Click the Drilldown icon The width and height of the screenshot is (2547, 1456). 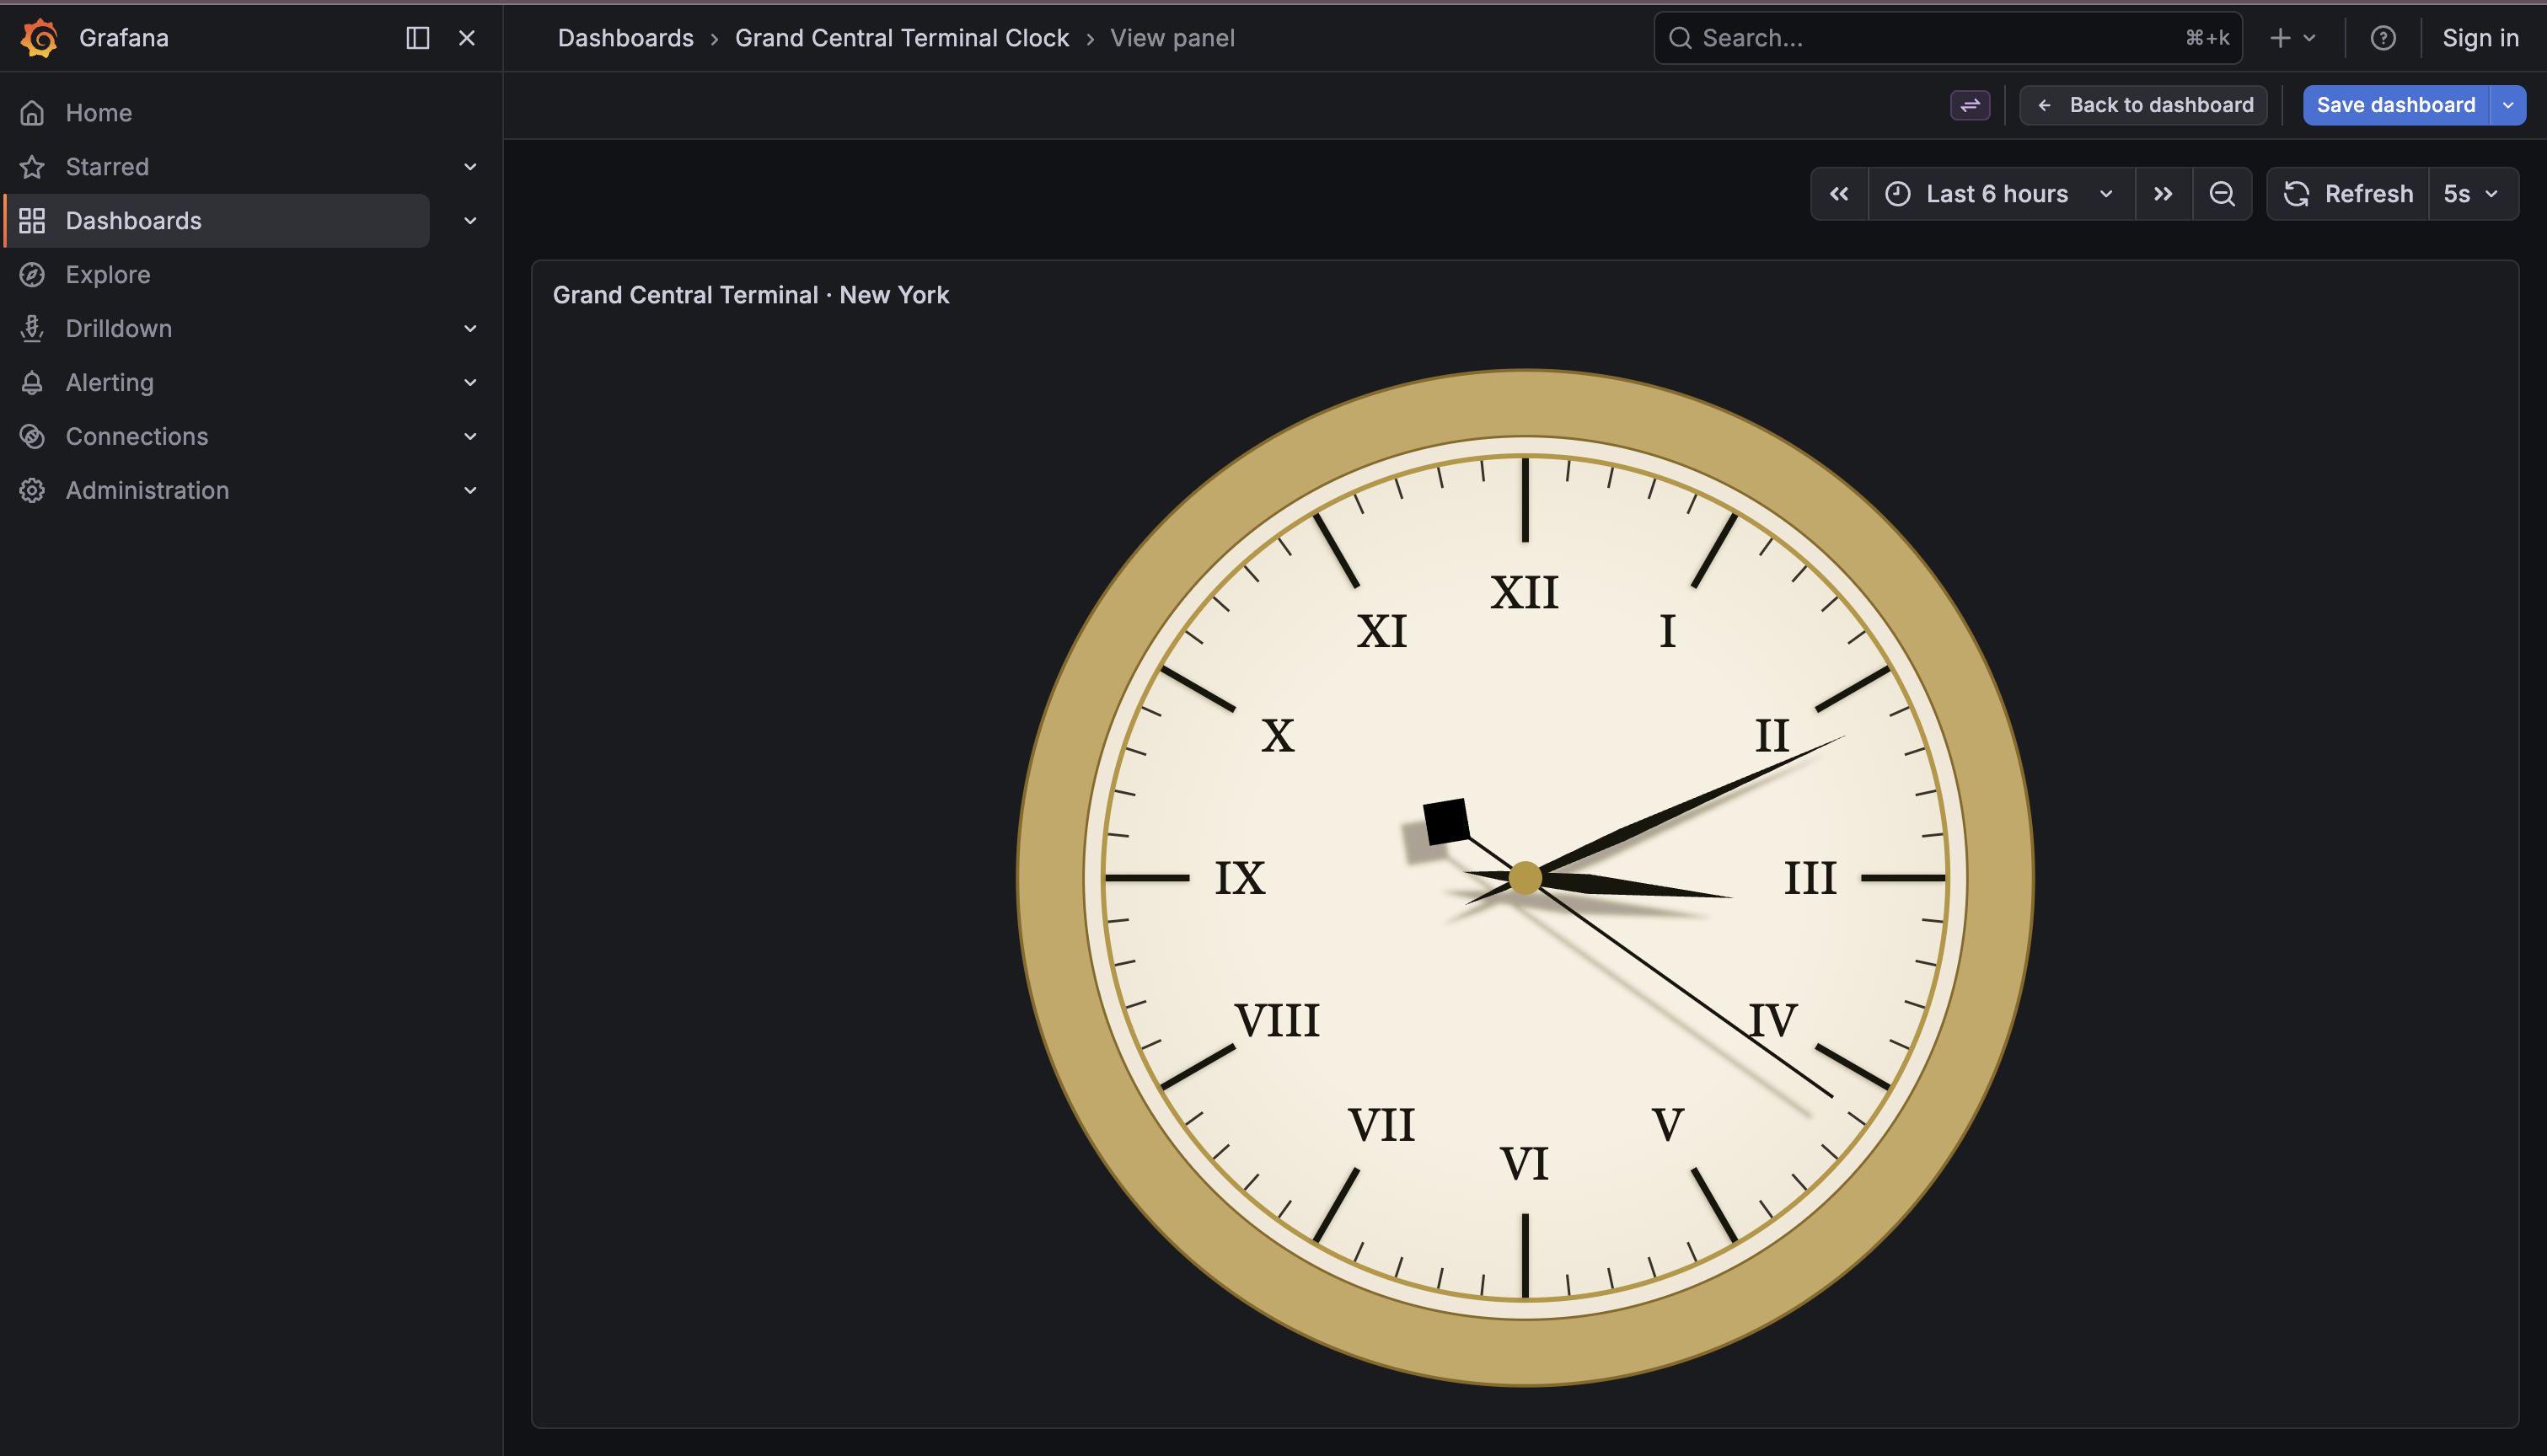point(32,329)
